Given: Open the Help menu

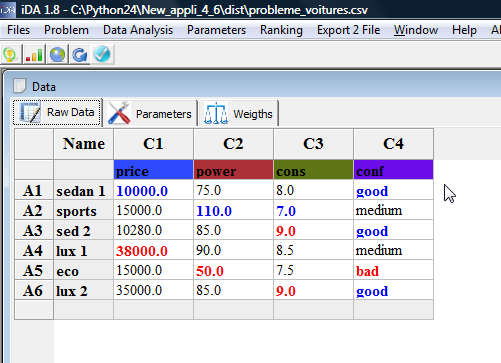Looking at the screenshot, I should pos(464,30).
